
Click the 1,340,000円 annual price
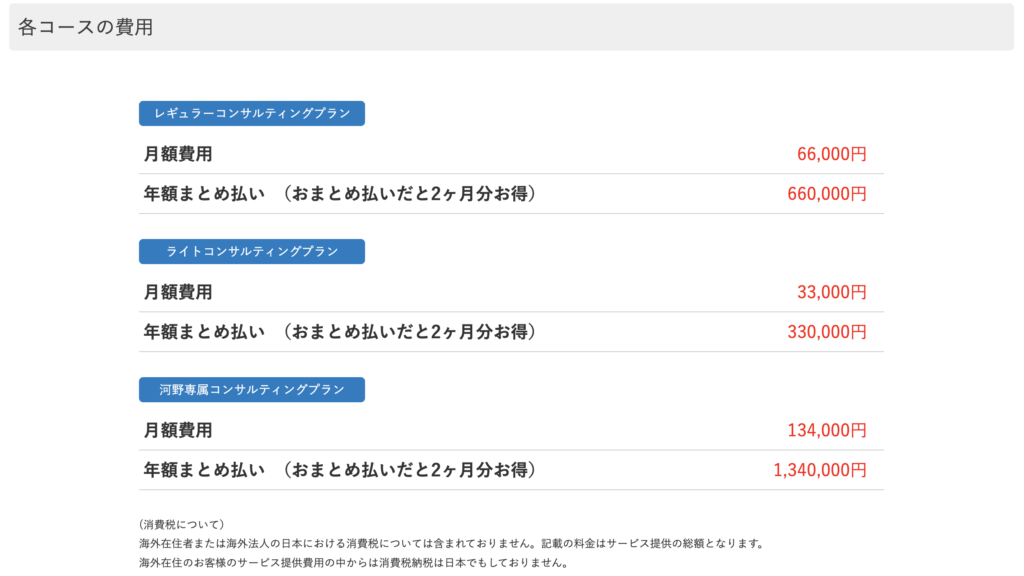[819, 470]
